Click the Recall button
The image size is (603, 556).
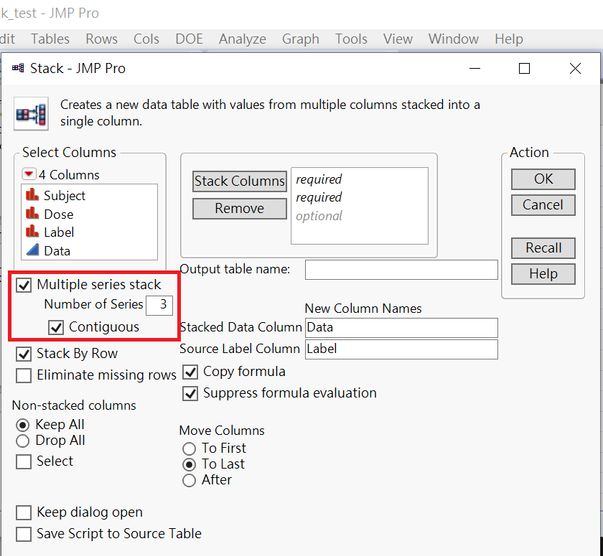[x=543, y=248]
